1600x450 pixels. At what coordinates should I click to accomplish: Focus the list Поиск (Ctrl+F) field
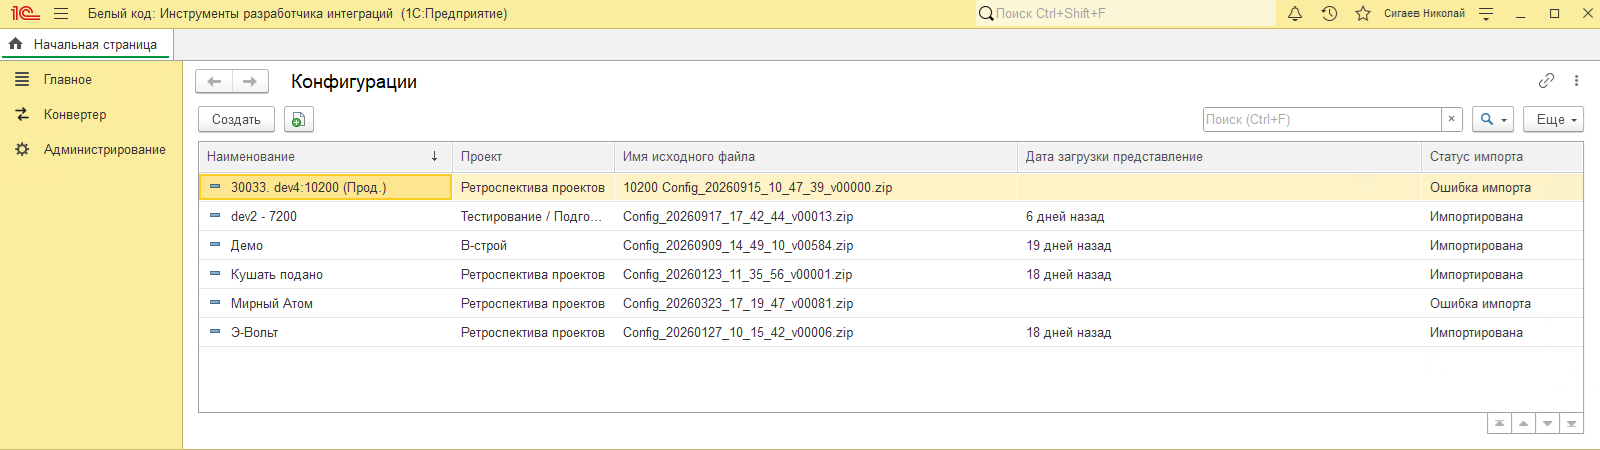point(1322,119)
